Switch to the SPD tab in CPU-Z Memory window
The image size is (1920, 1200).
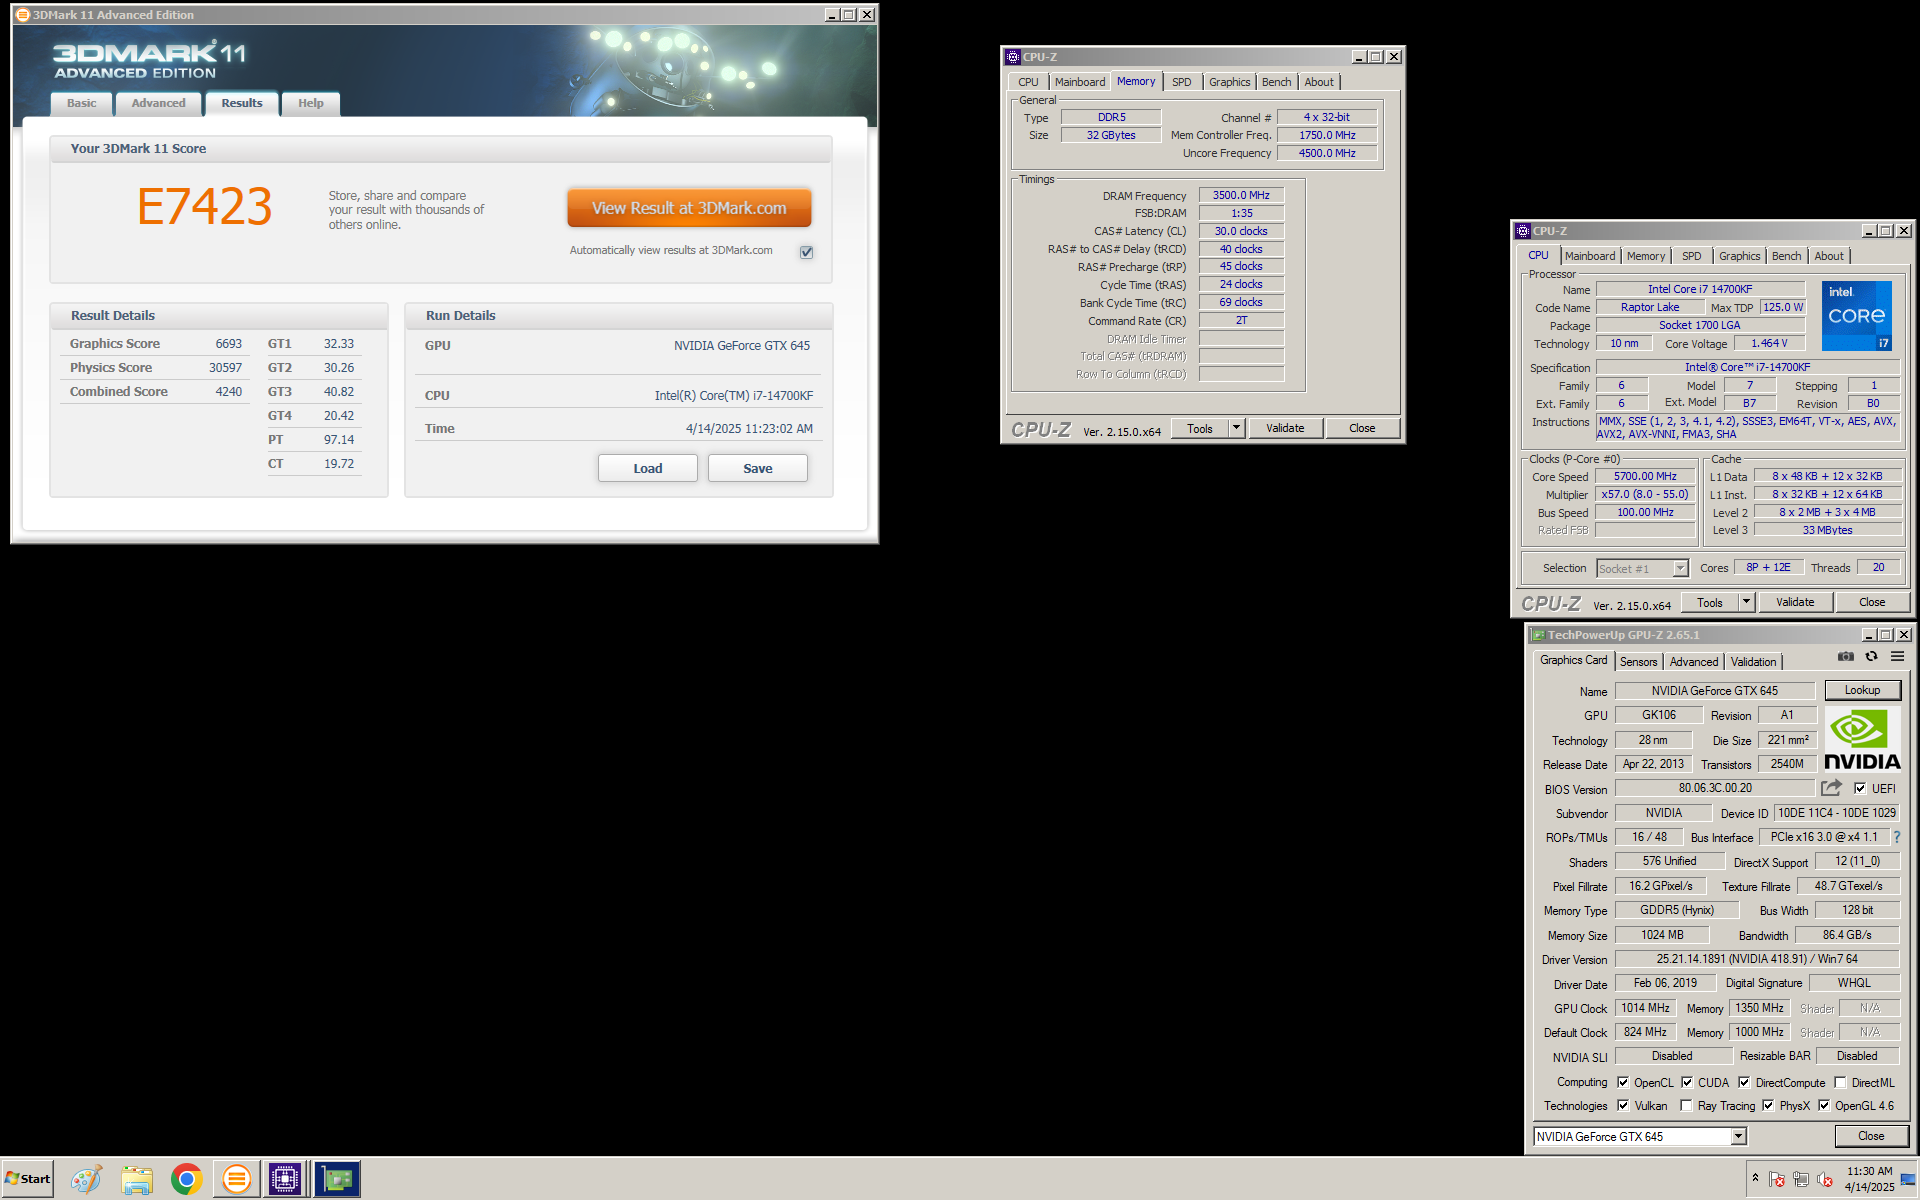click(1182, 82)
